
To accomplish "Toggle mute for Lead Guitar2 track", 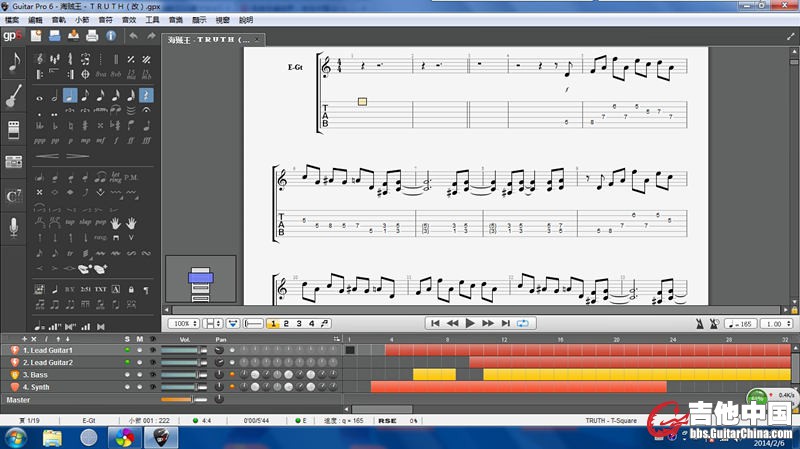I will pos(139,362).
